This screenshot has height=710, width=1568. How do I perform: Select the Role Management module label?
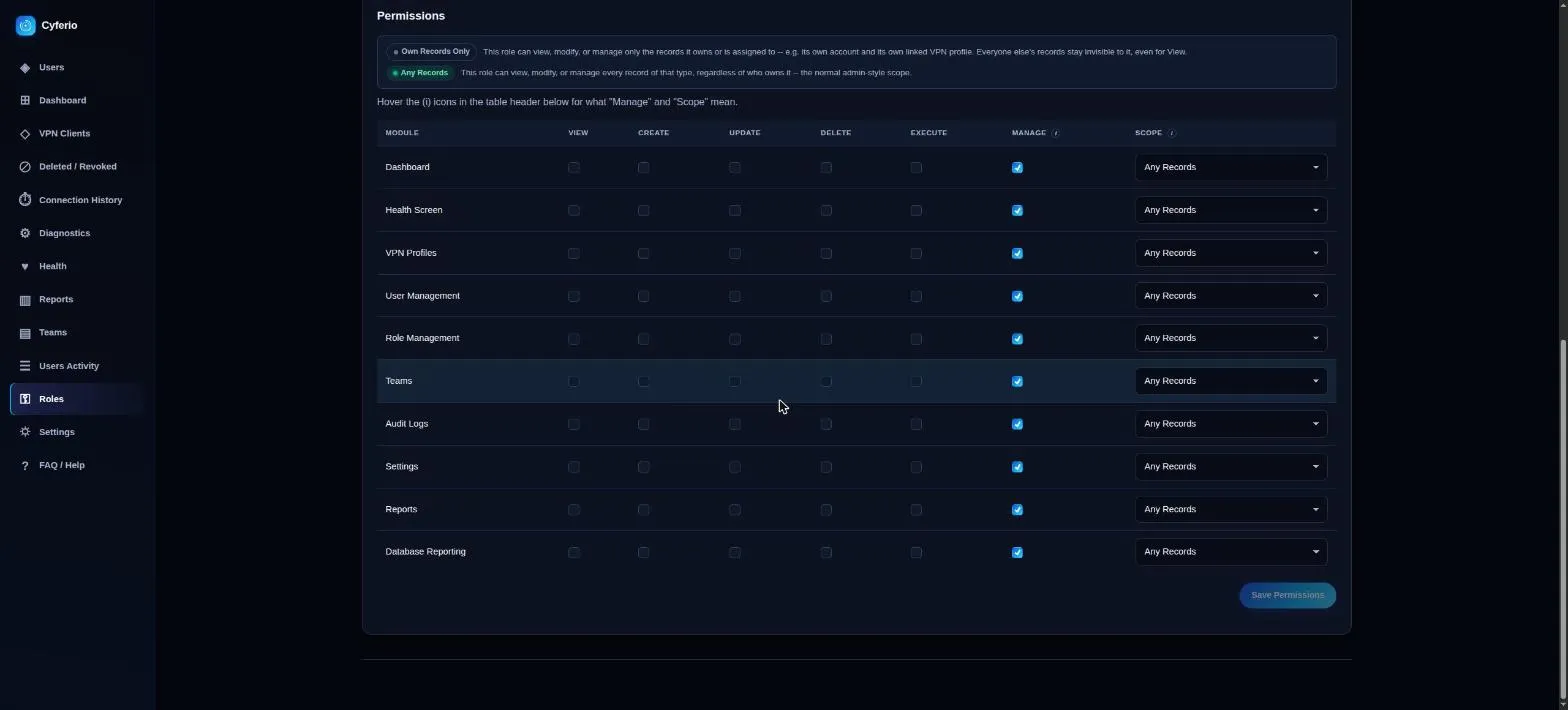pos(422,338)
